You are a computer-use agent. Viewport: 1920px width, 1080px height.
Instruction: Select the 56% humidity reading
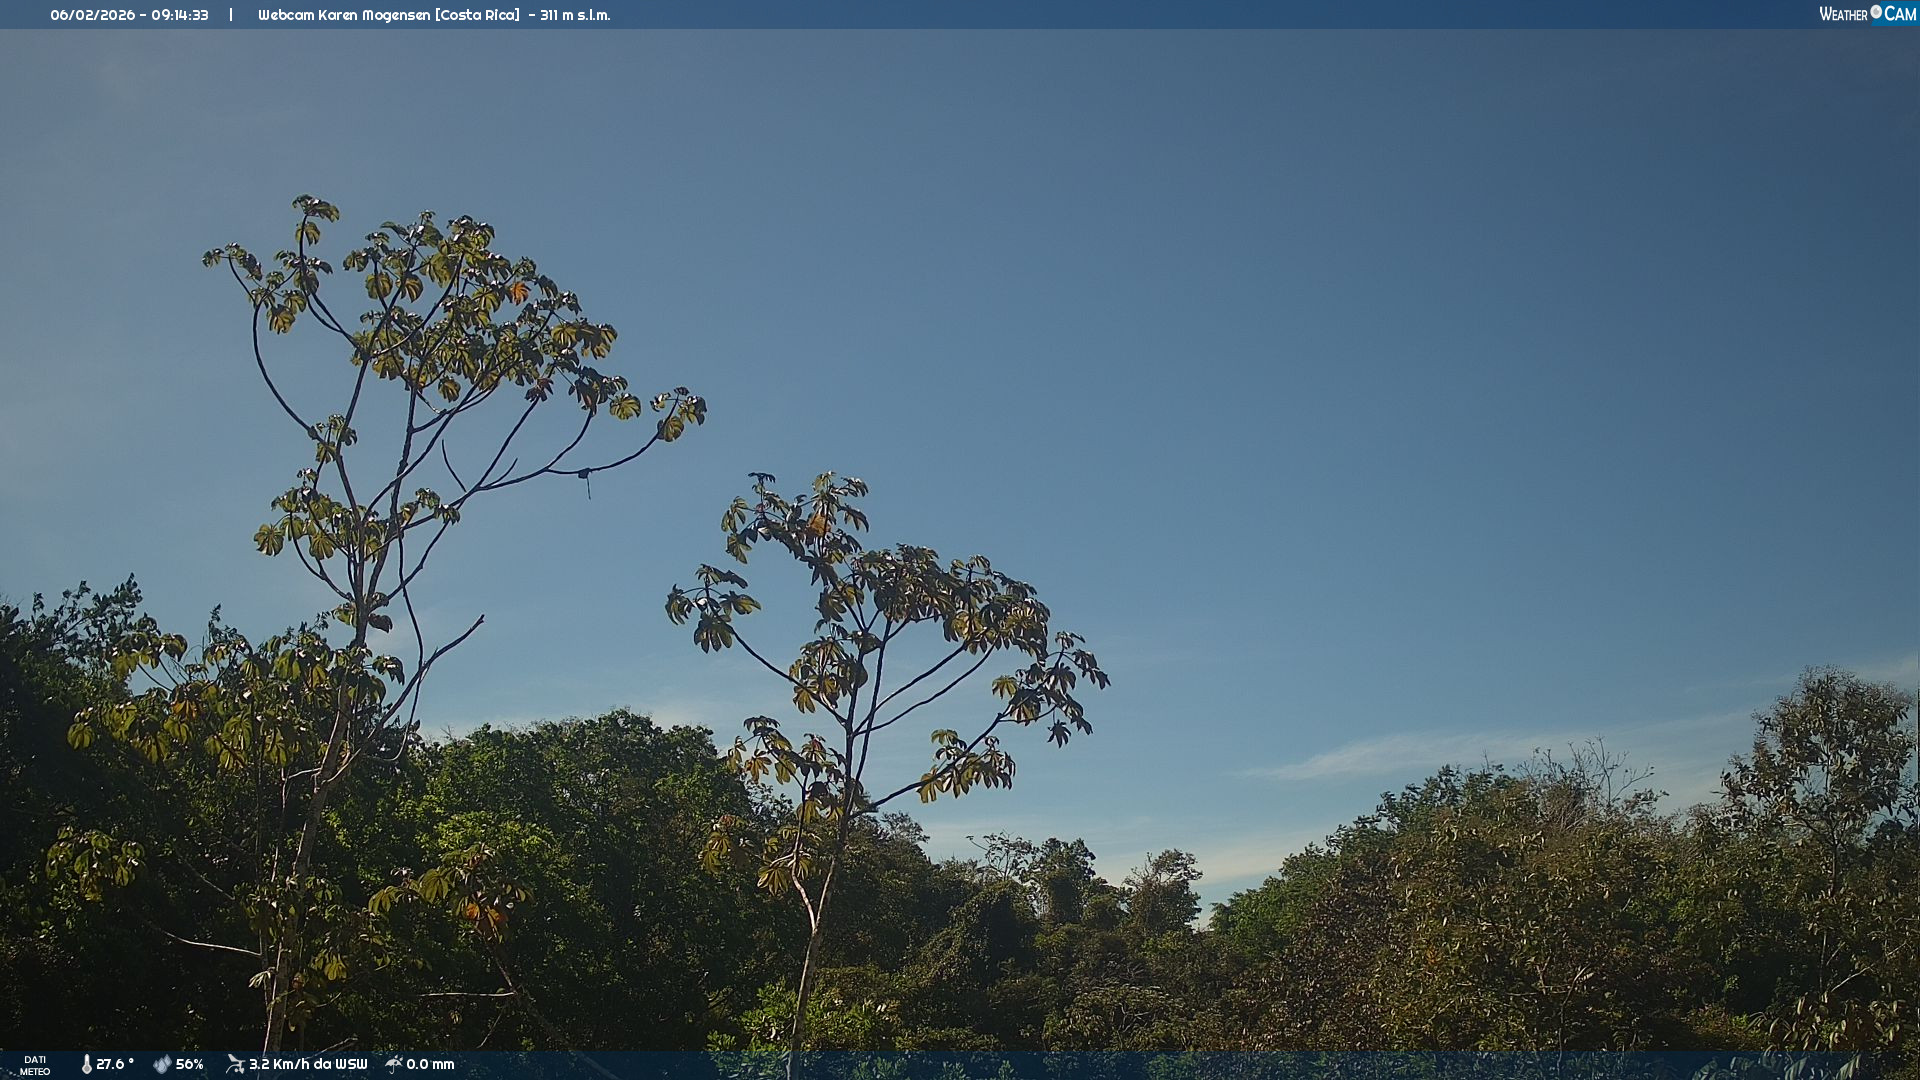tap(190, 1064)
